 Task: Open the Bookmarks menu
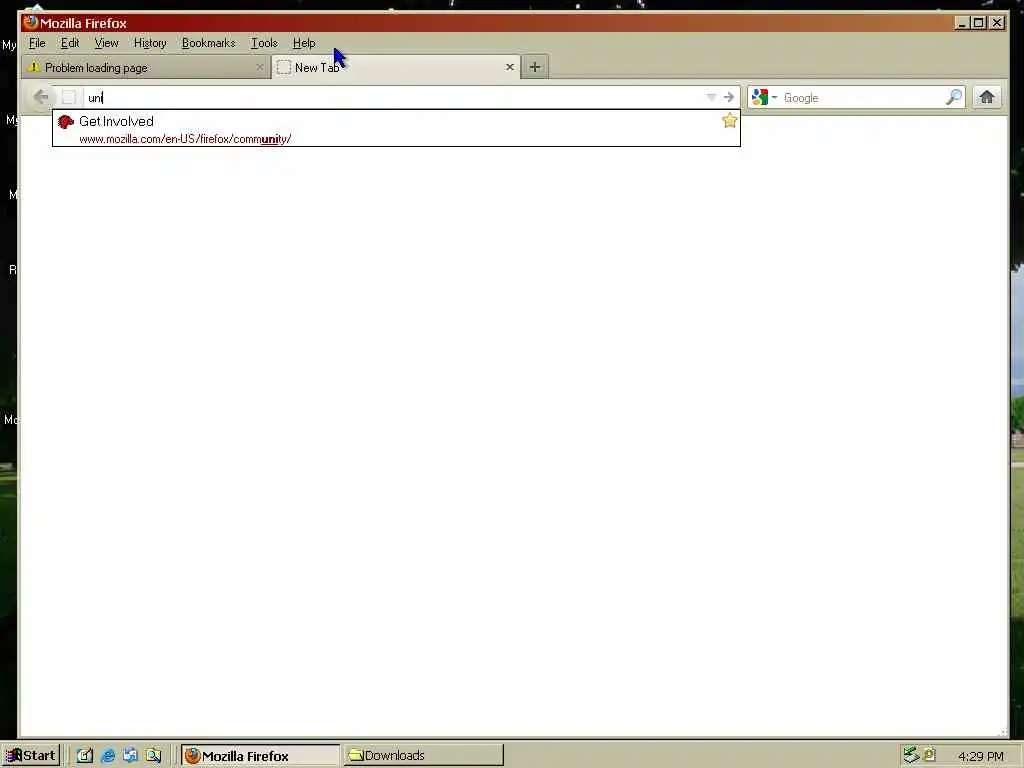(x=208, y=43)
